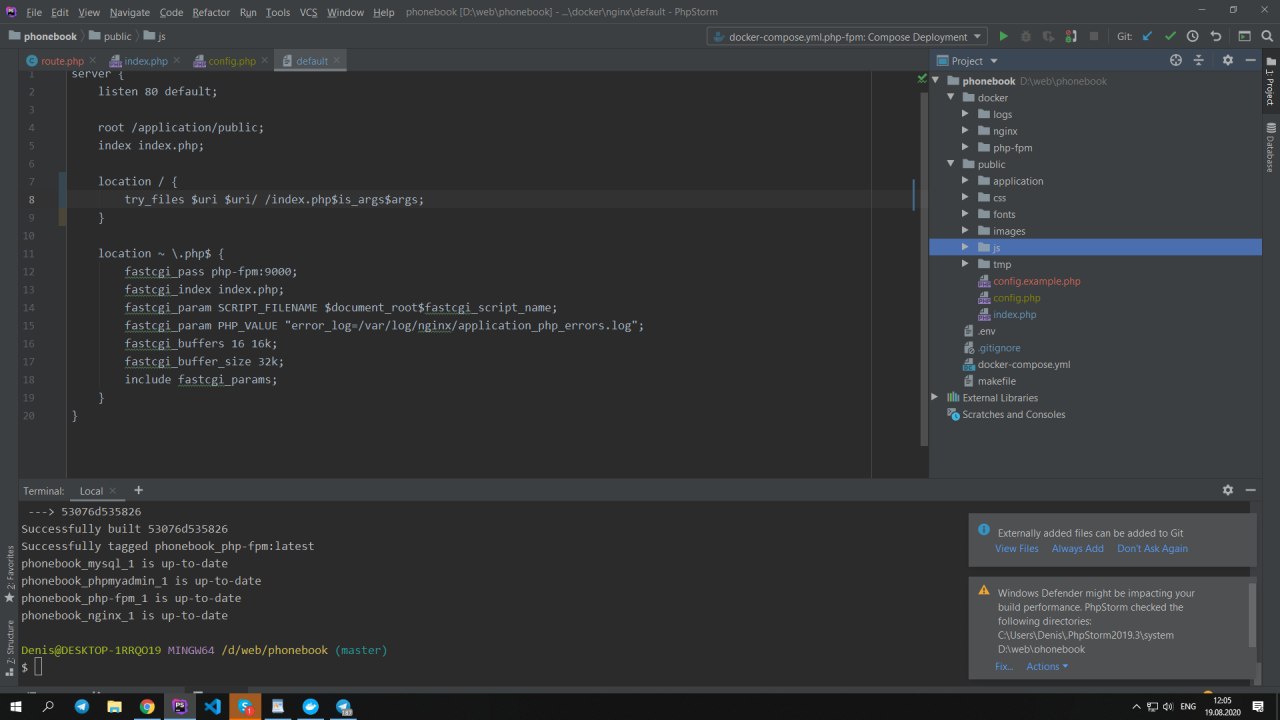The height and width of the screenshot is (720, 1280).
Task: Expand the nginx folder
Action: point(966,131)
